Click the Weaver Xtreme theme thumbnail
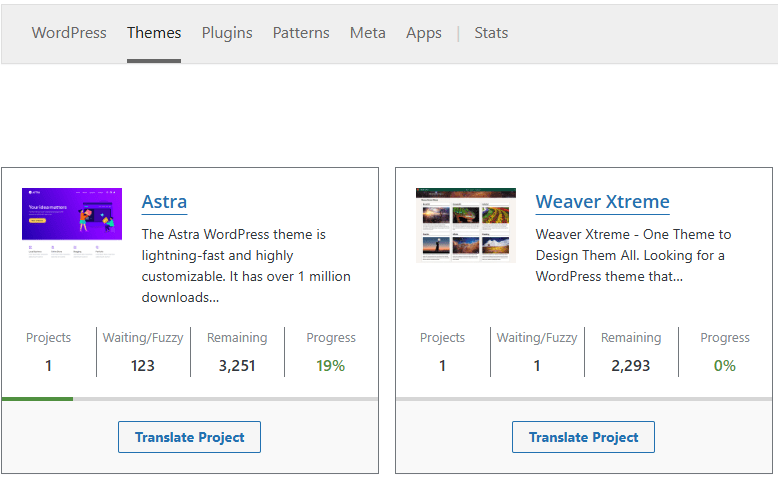 tap(466, 225)
